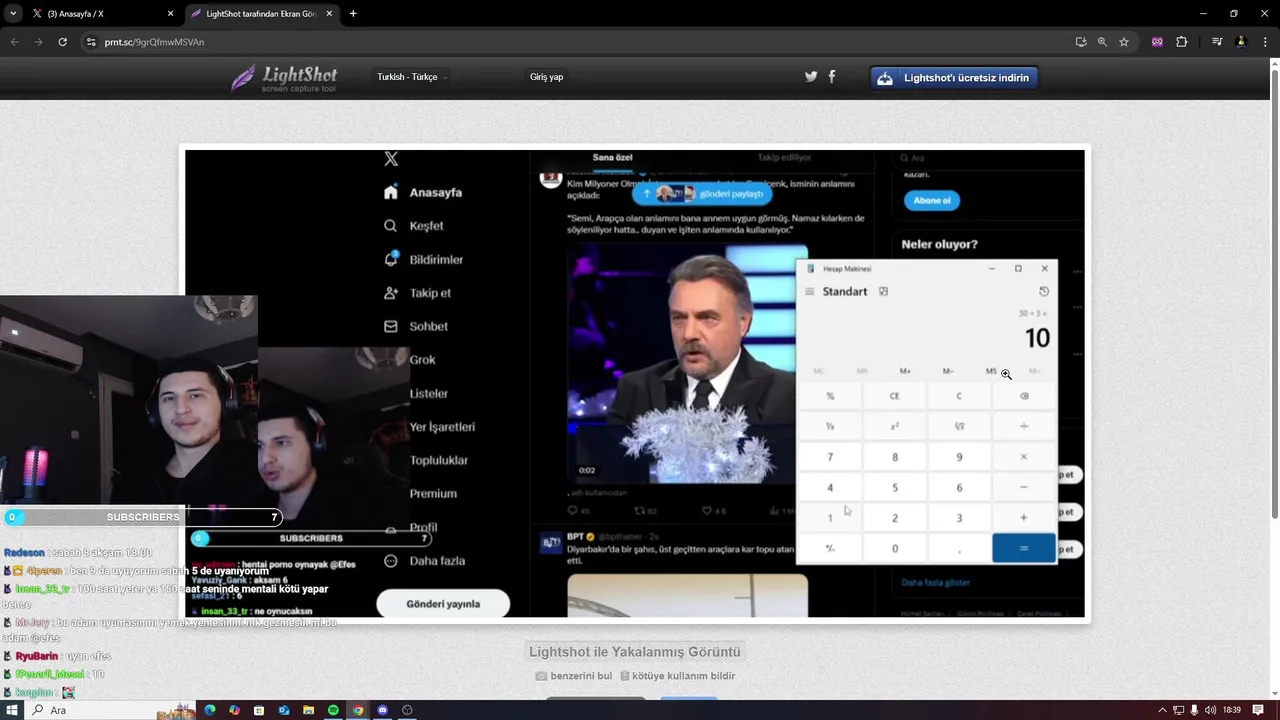Click the Giriş yap login link
Viewport: 1280px width, 720px height.
[546, 77]
